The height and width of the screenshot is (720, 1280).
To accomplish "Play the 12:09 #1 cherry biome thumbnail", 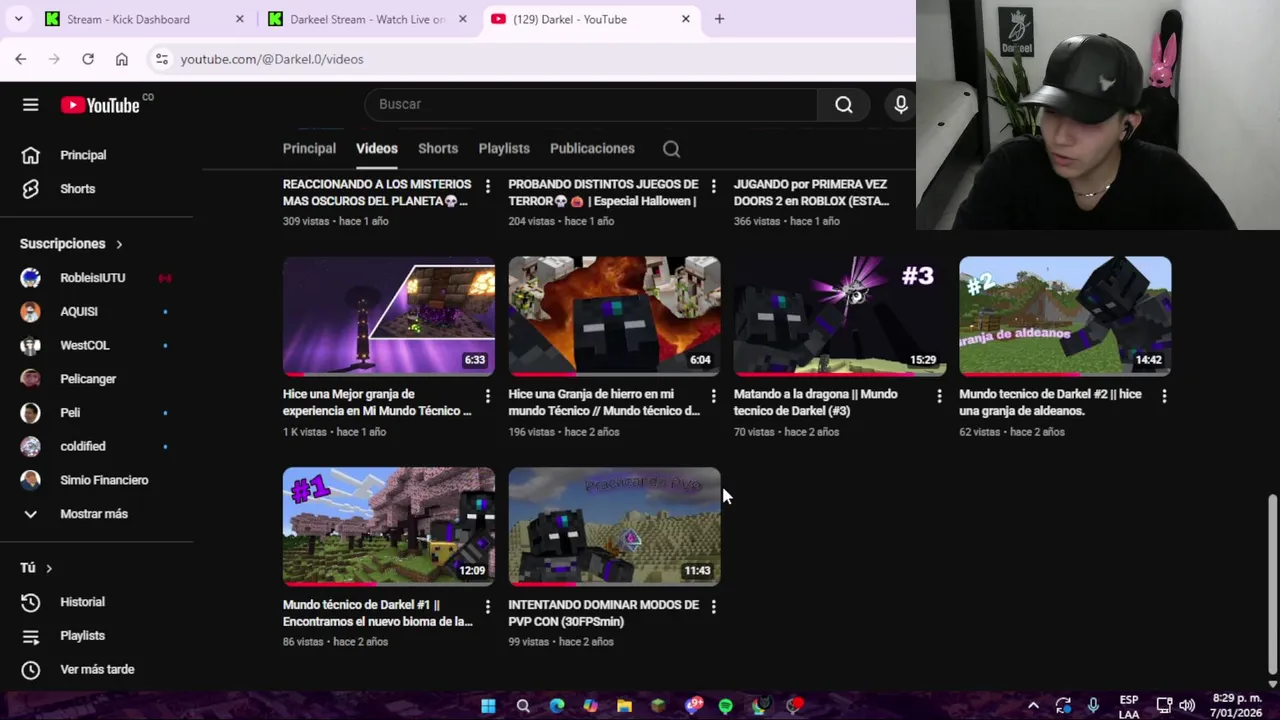I will [x=389, y=527].
